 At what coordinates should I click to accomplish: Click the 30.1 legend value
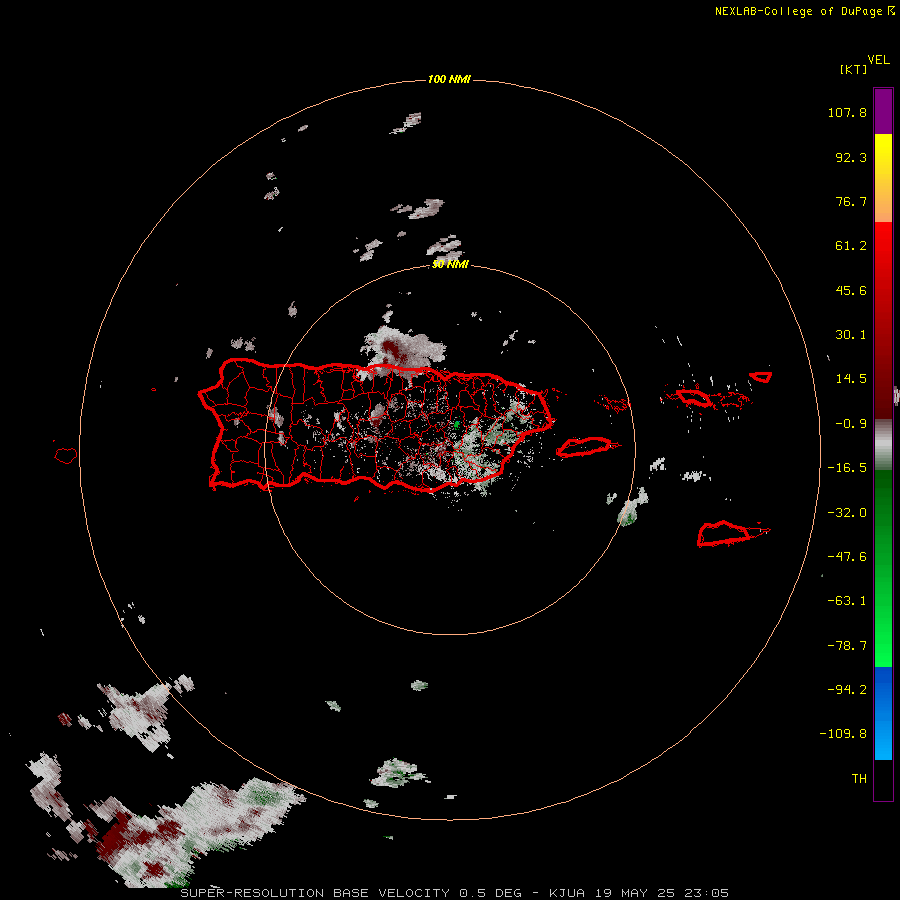[x=851, y=335]
